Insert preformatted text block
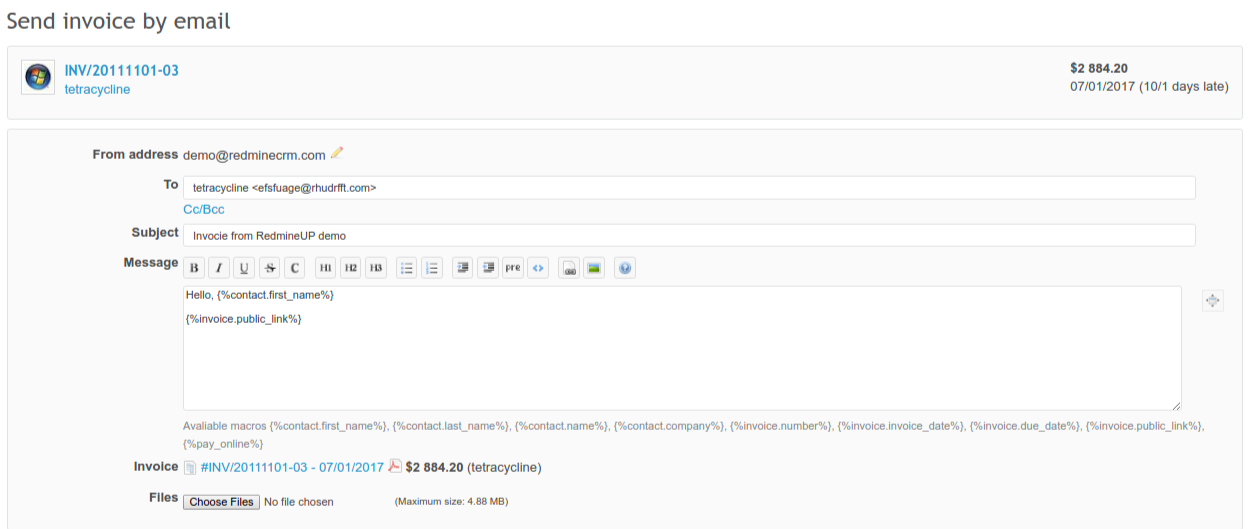Viewport: 1252px width, 529px height. tap(512, 268)
